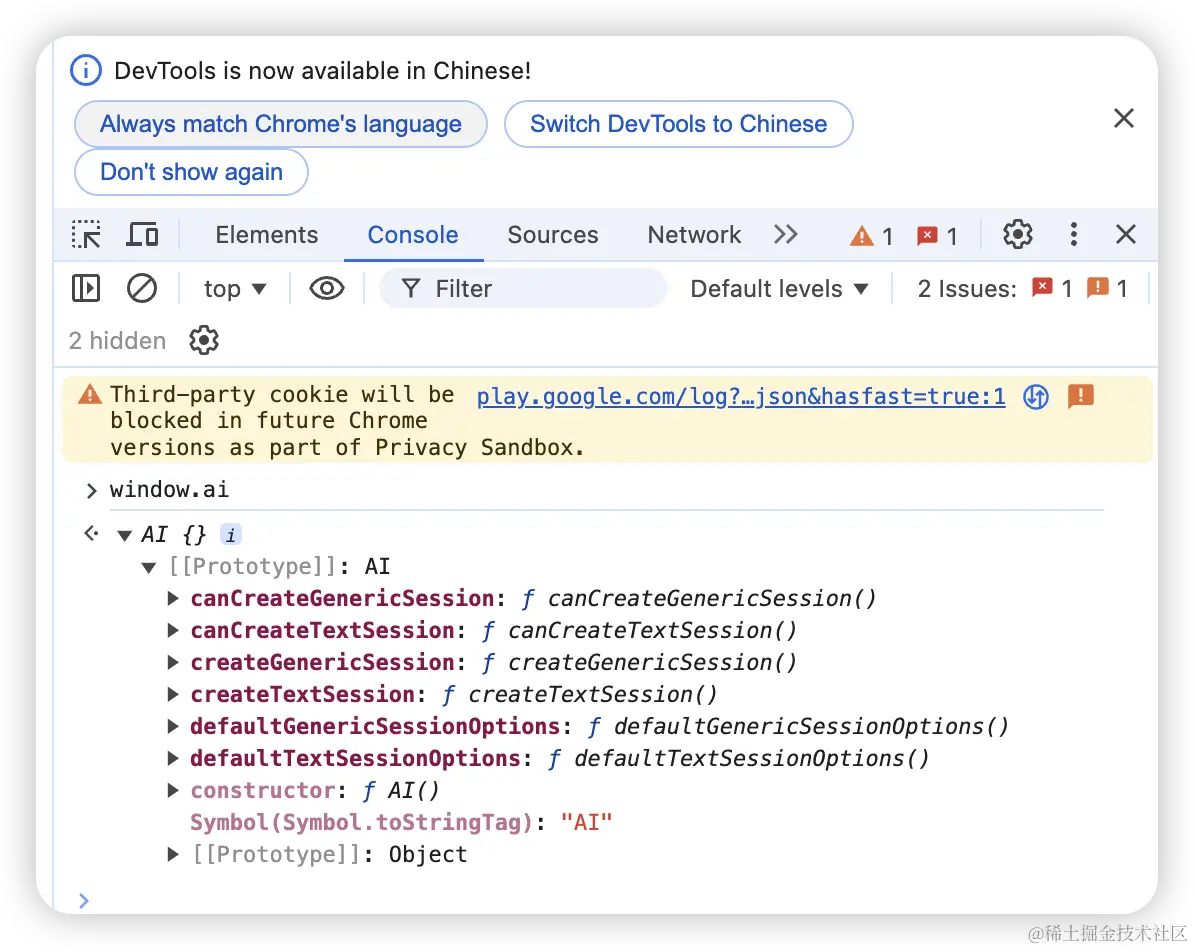This screenshot has height=950, width=1194.
Task: Click the error count badge in tab bar
Action: pos(937,236)
